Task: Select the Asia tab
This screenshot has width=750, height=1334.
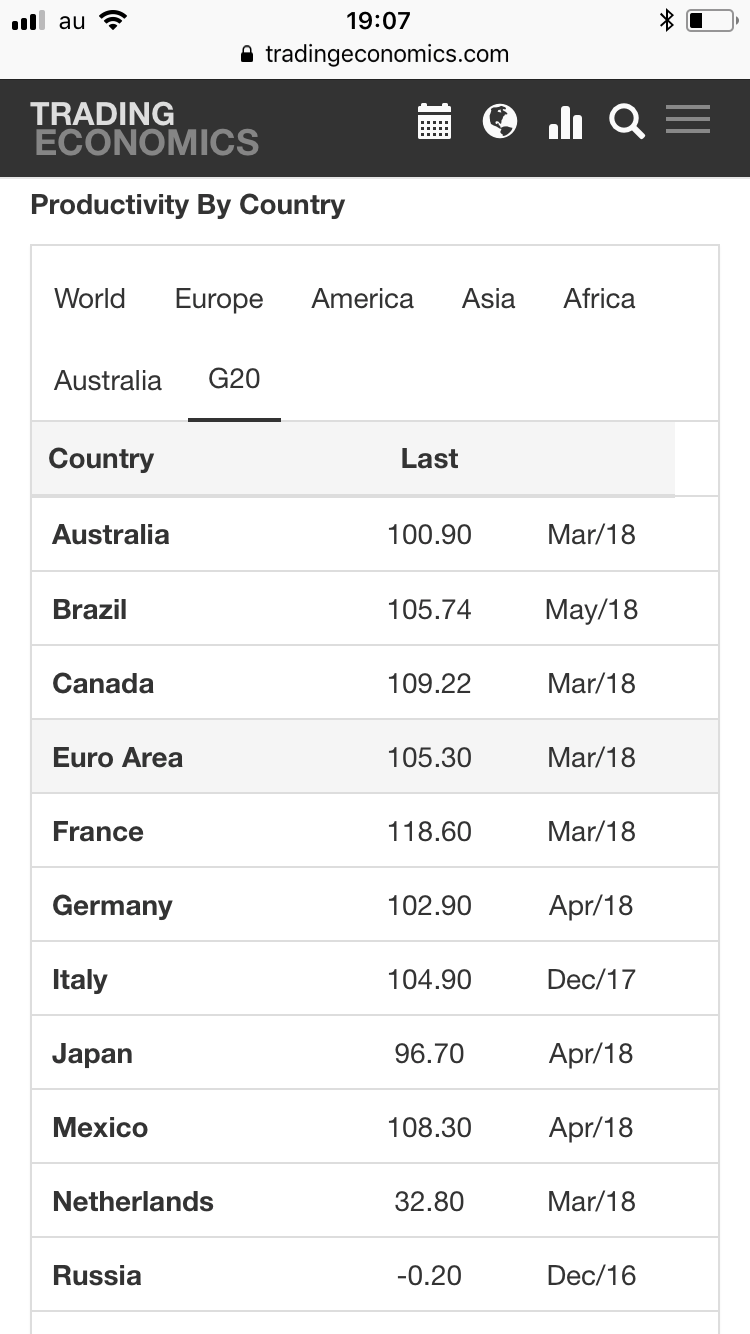Action: coord(488,299)
